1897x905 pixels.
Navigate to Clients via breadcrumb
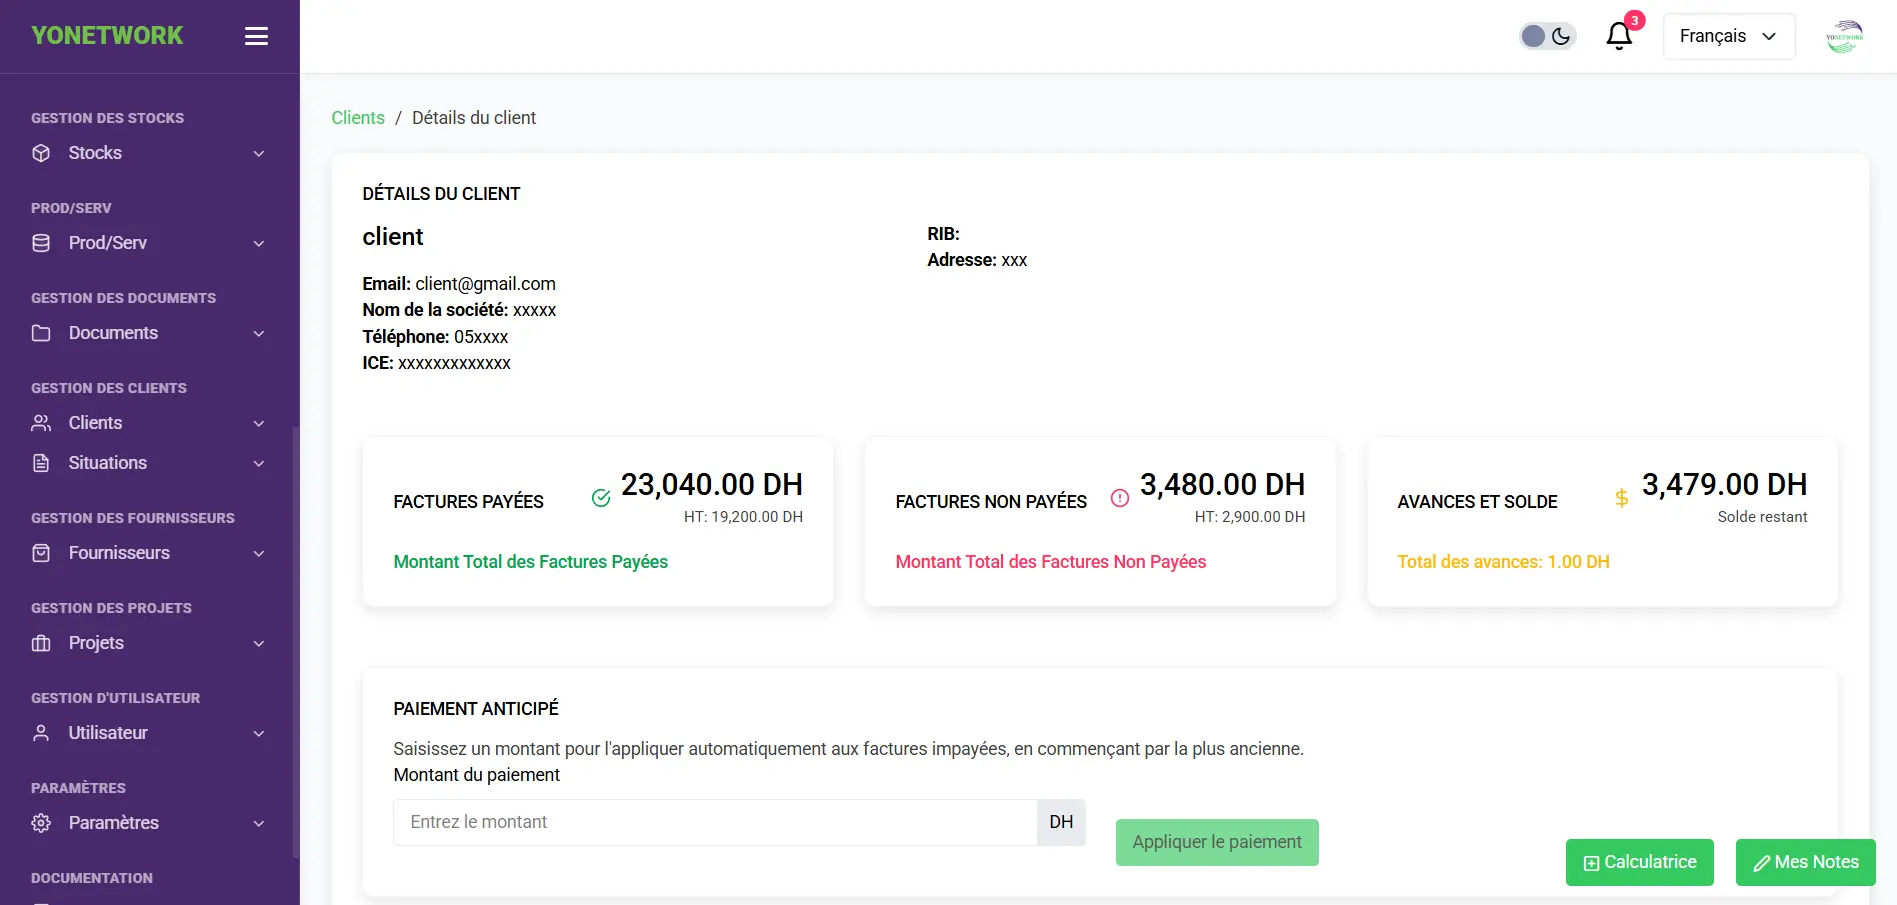(x=357, y=117)
